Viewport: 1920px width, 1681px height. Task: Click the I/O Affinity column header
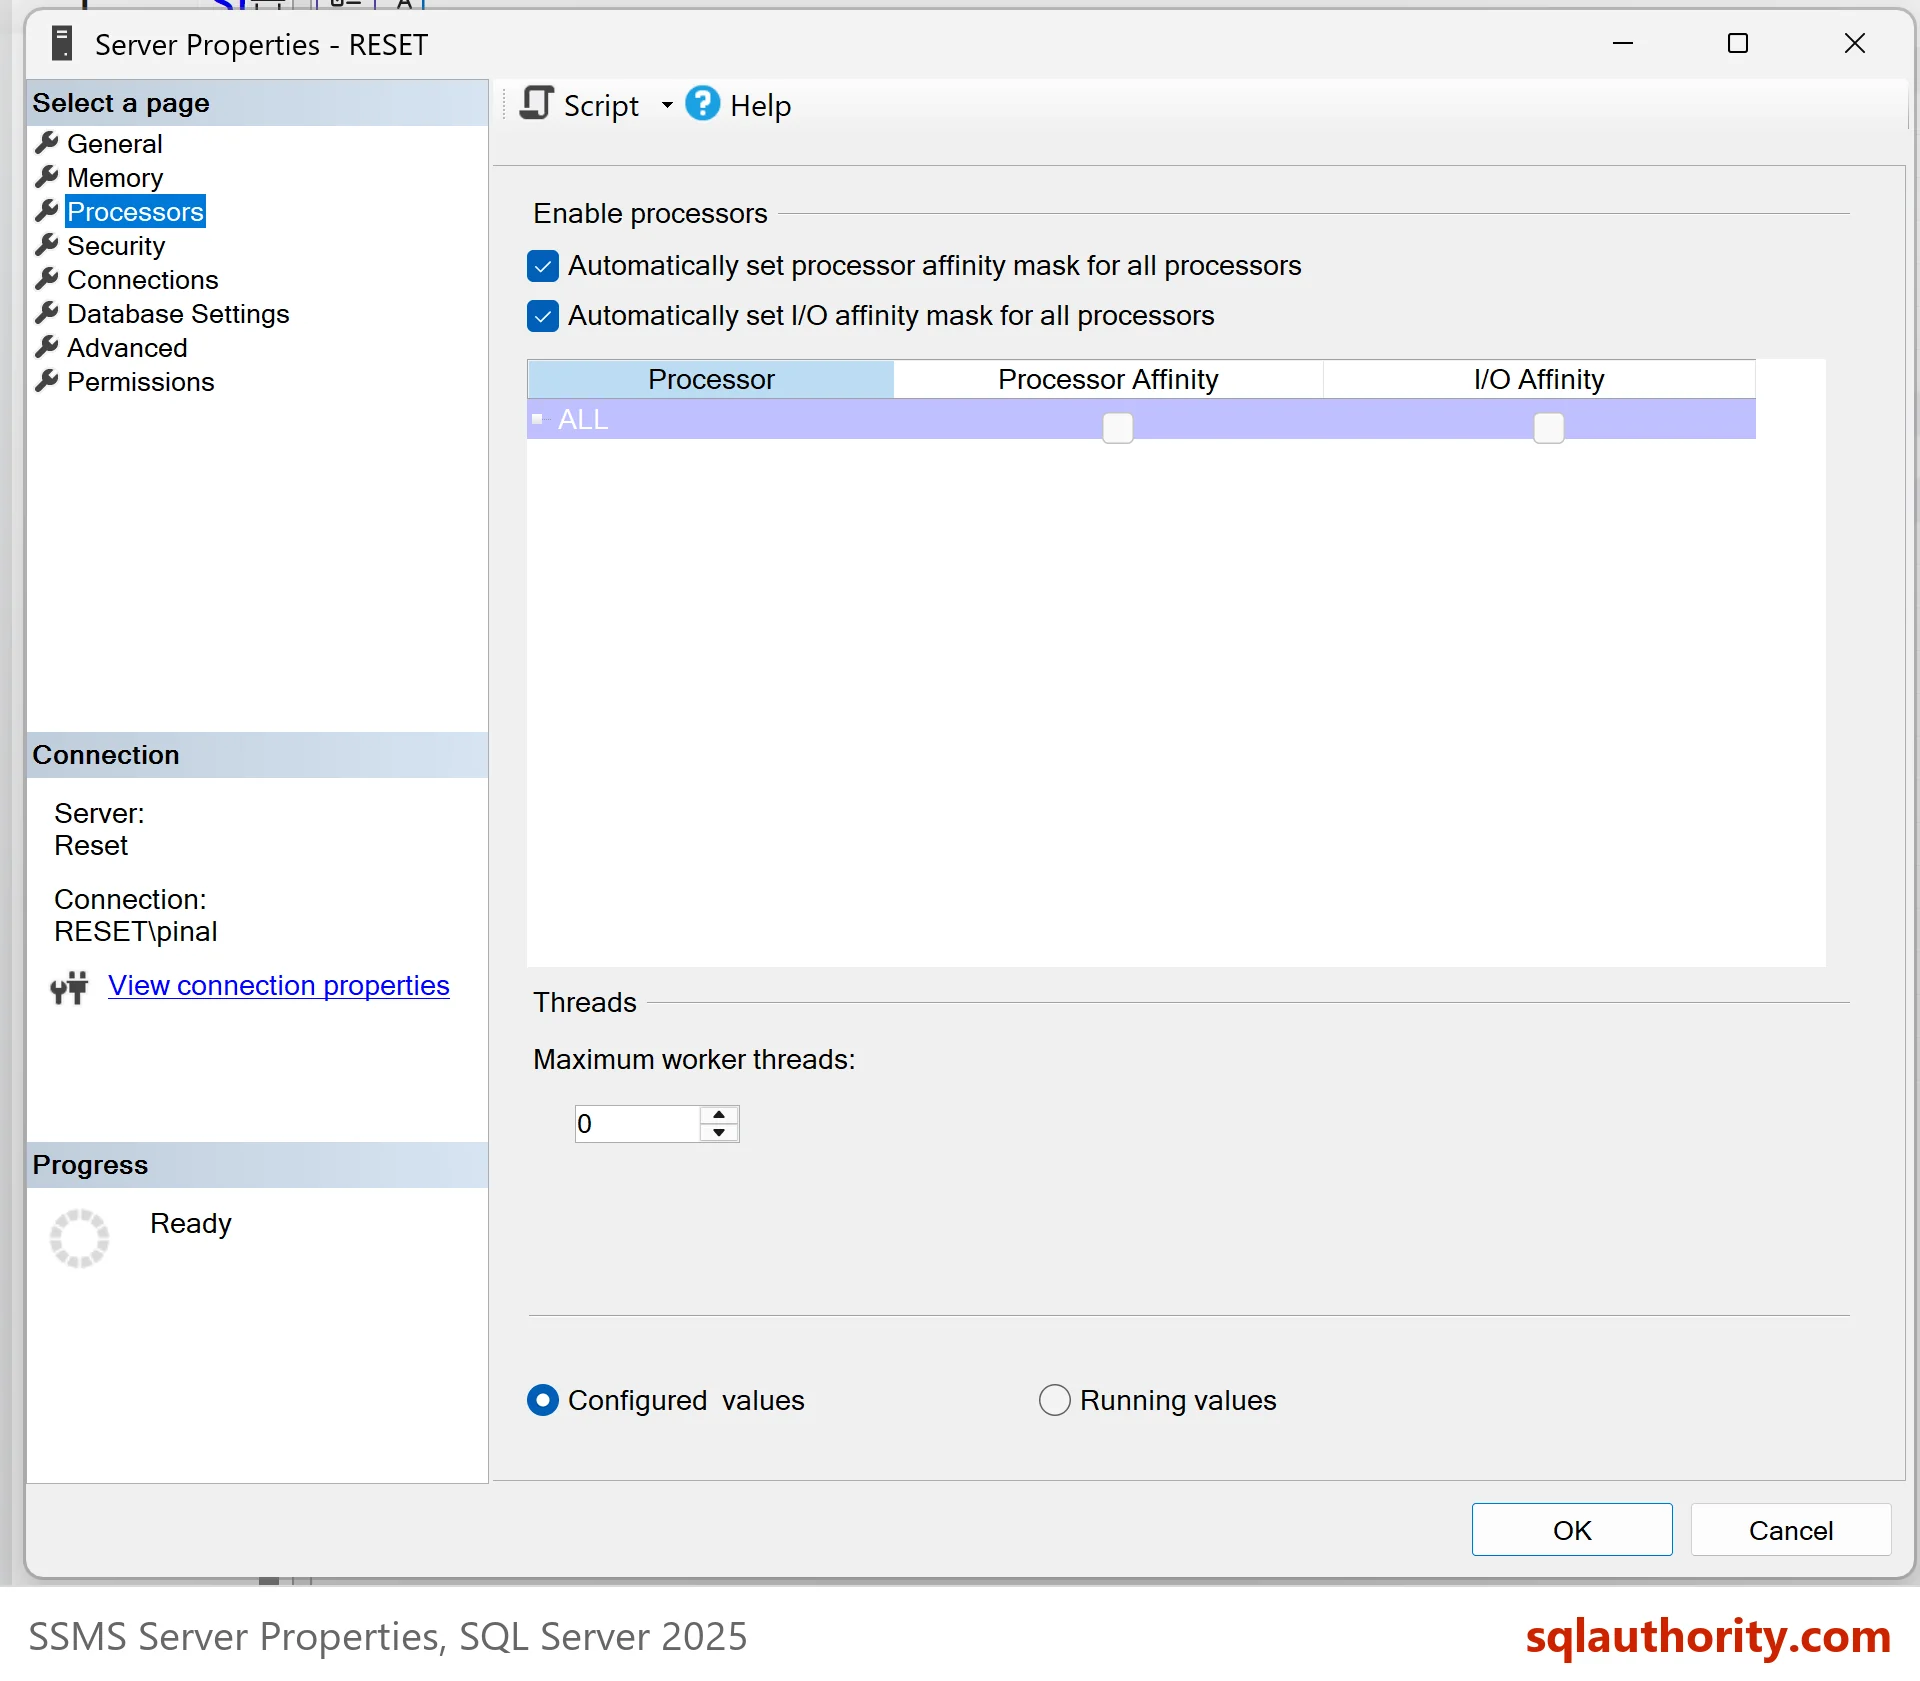coord(1539,380)
